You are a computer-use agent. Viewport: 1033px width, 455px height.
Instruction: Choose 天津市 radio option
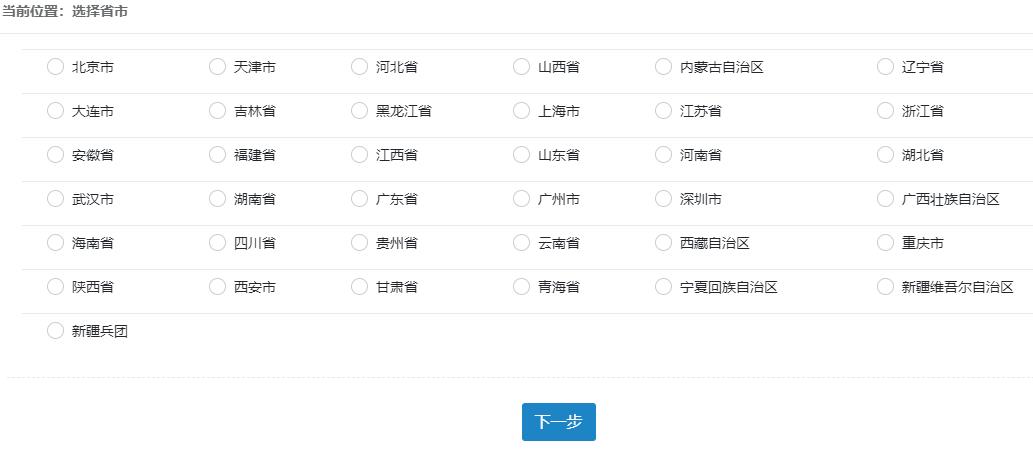[x=217, y=67]
